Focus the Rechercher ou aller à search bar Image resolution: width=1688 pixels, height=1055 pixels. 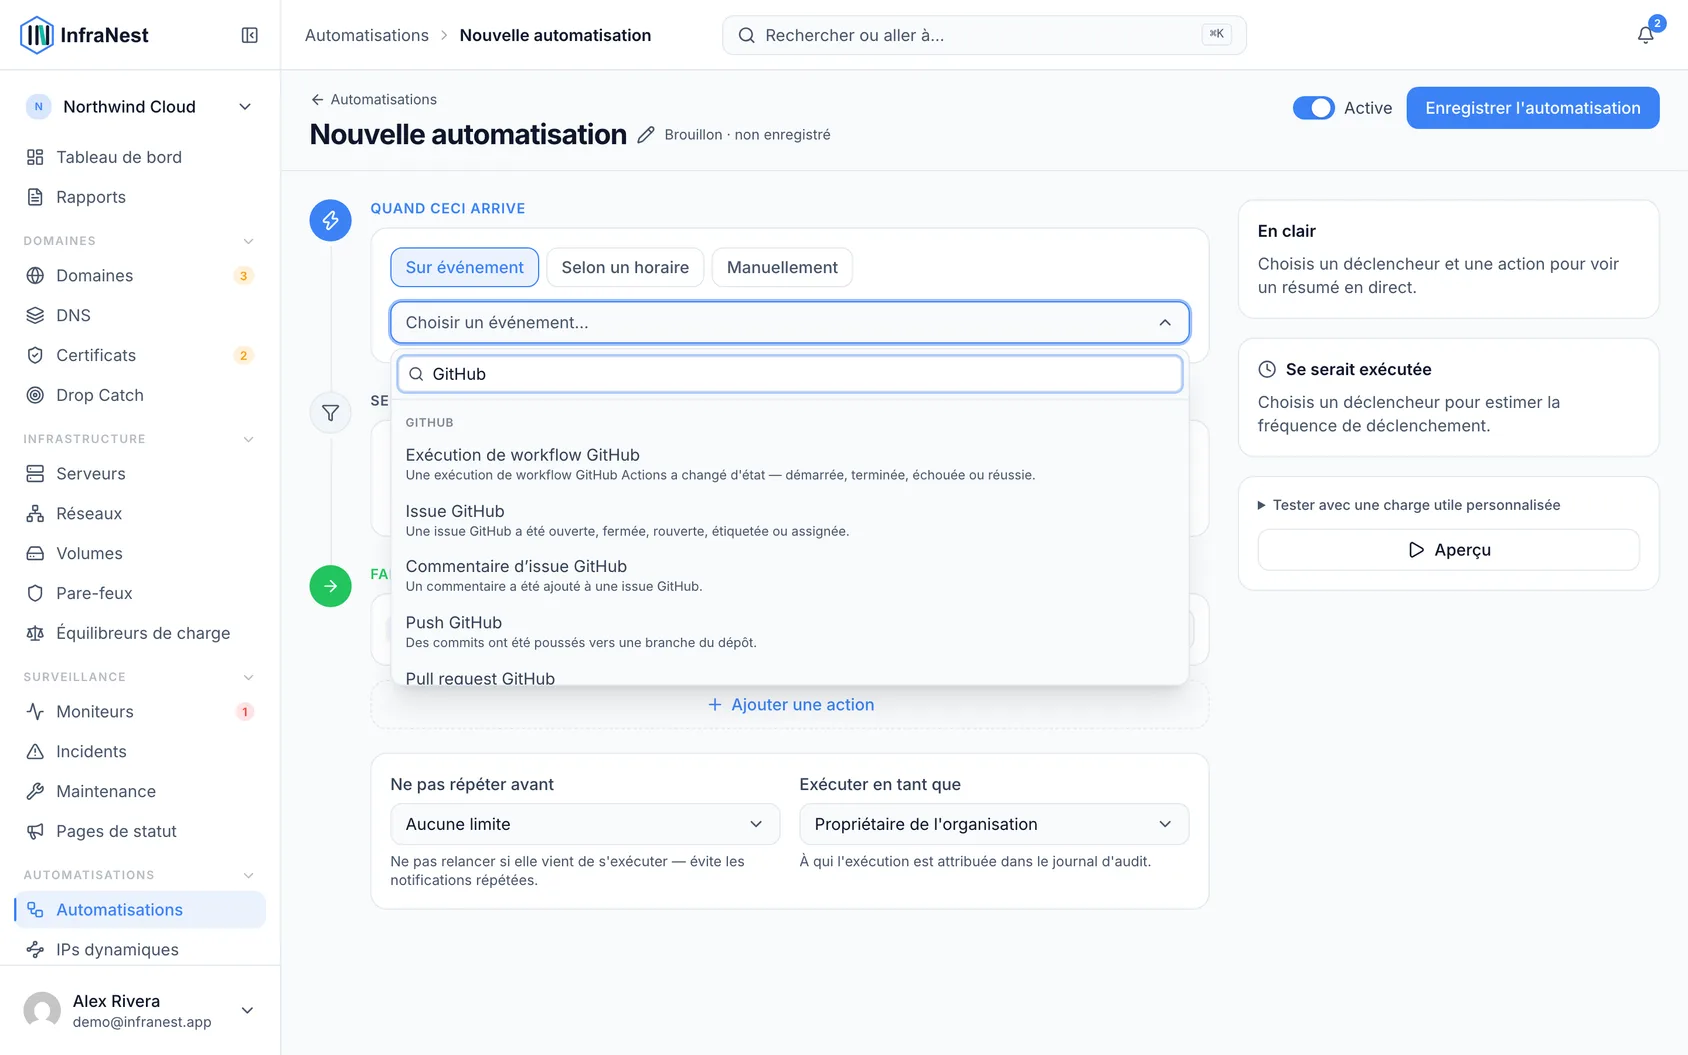(x=984, y=35)
